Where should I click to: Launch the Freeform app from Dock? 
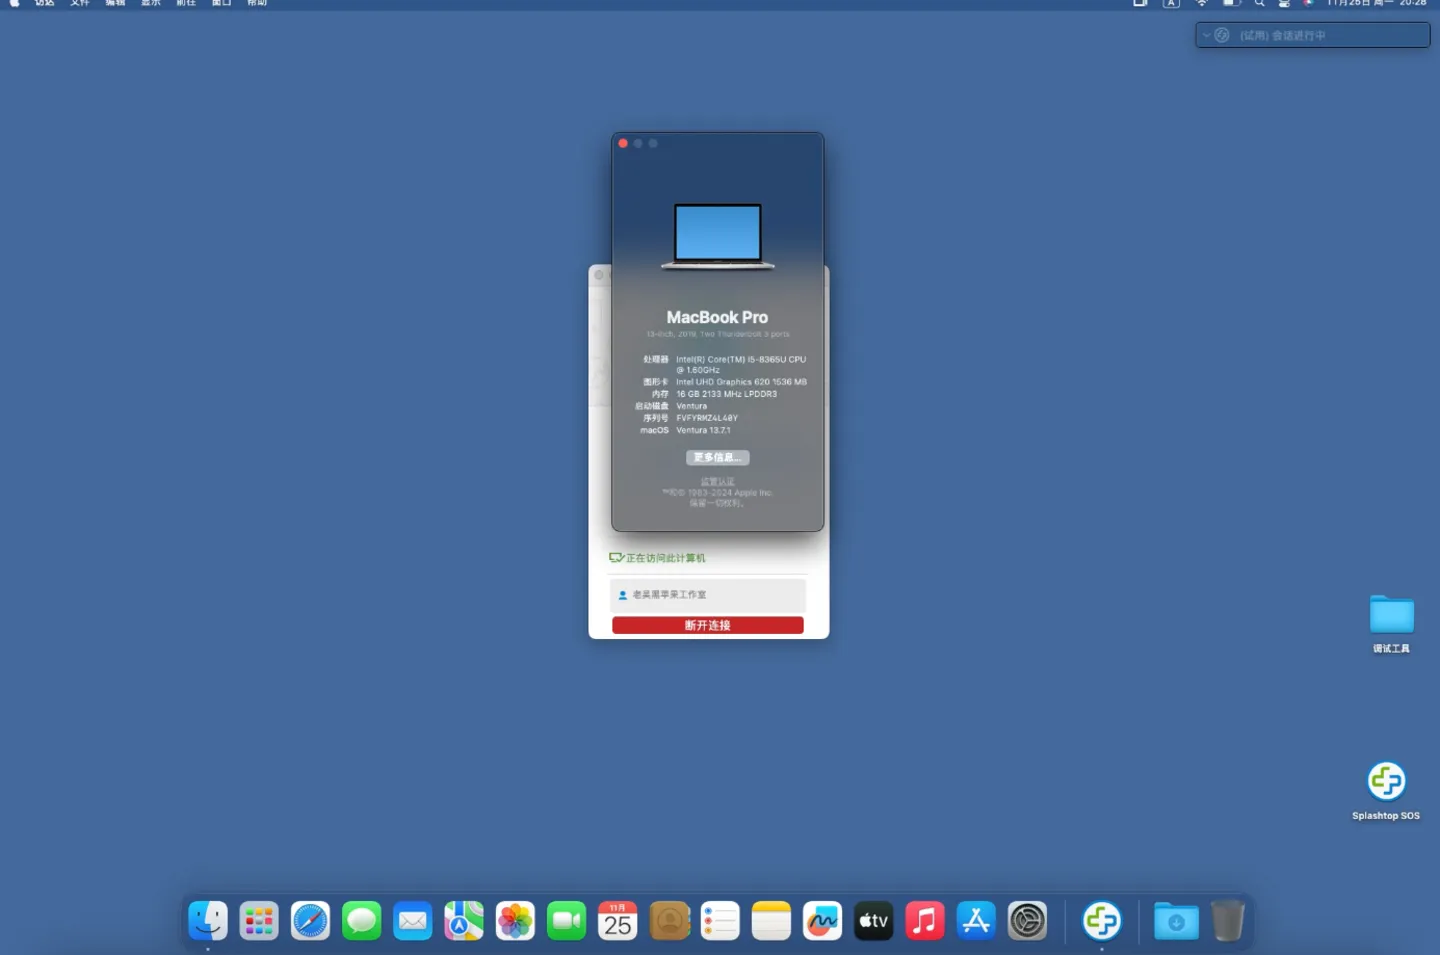822,921
